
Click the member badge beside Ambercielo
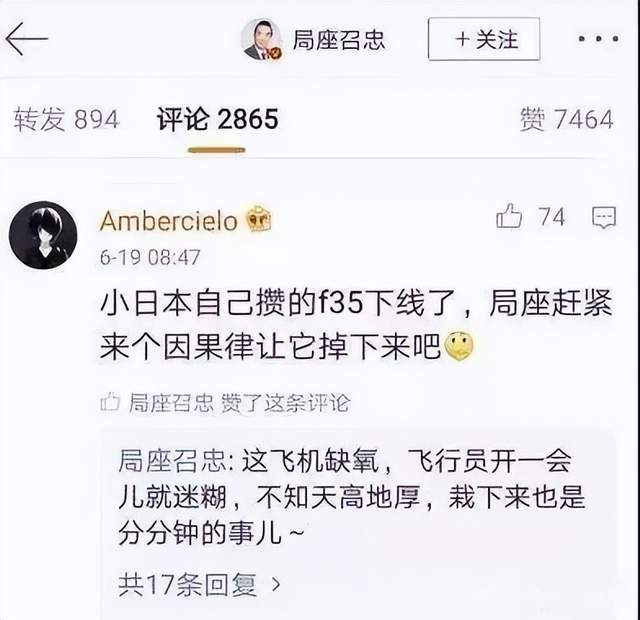click(259, 218)
